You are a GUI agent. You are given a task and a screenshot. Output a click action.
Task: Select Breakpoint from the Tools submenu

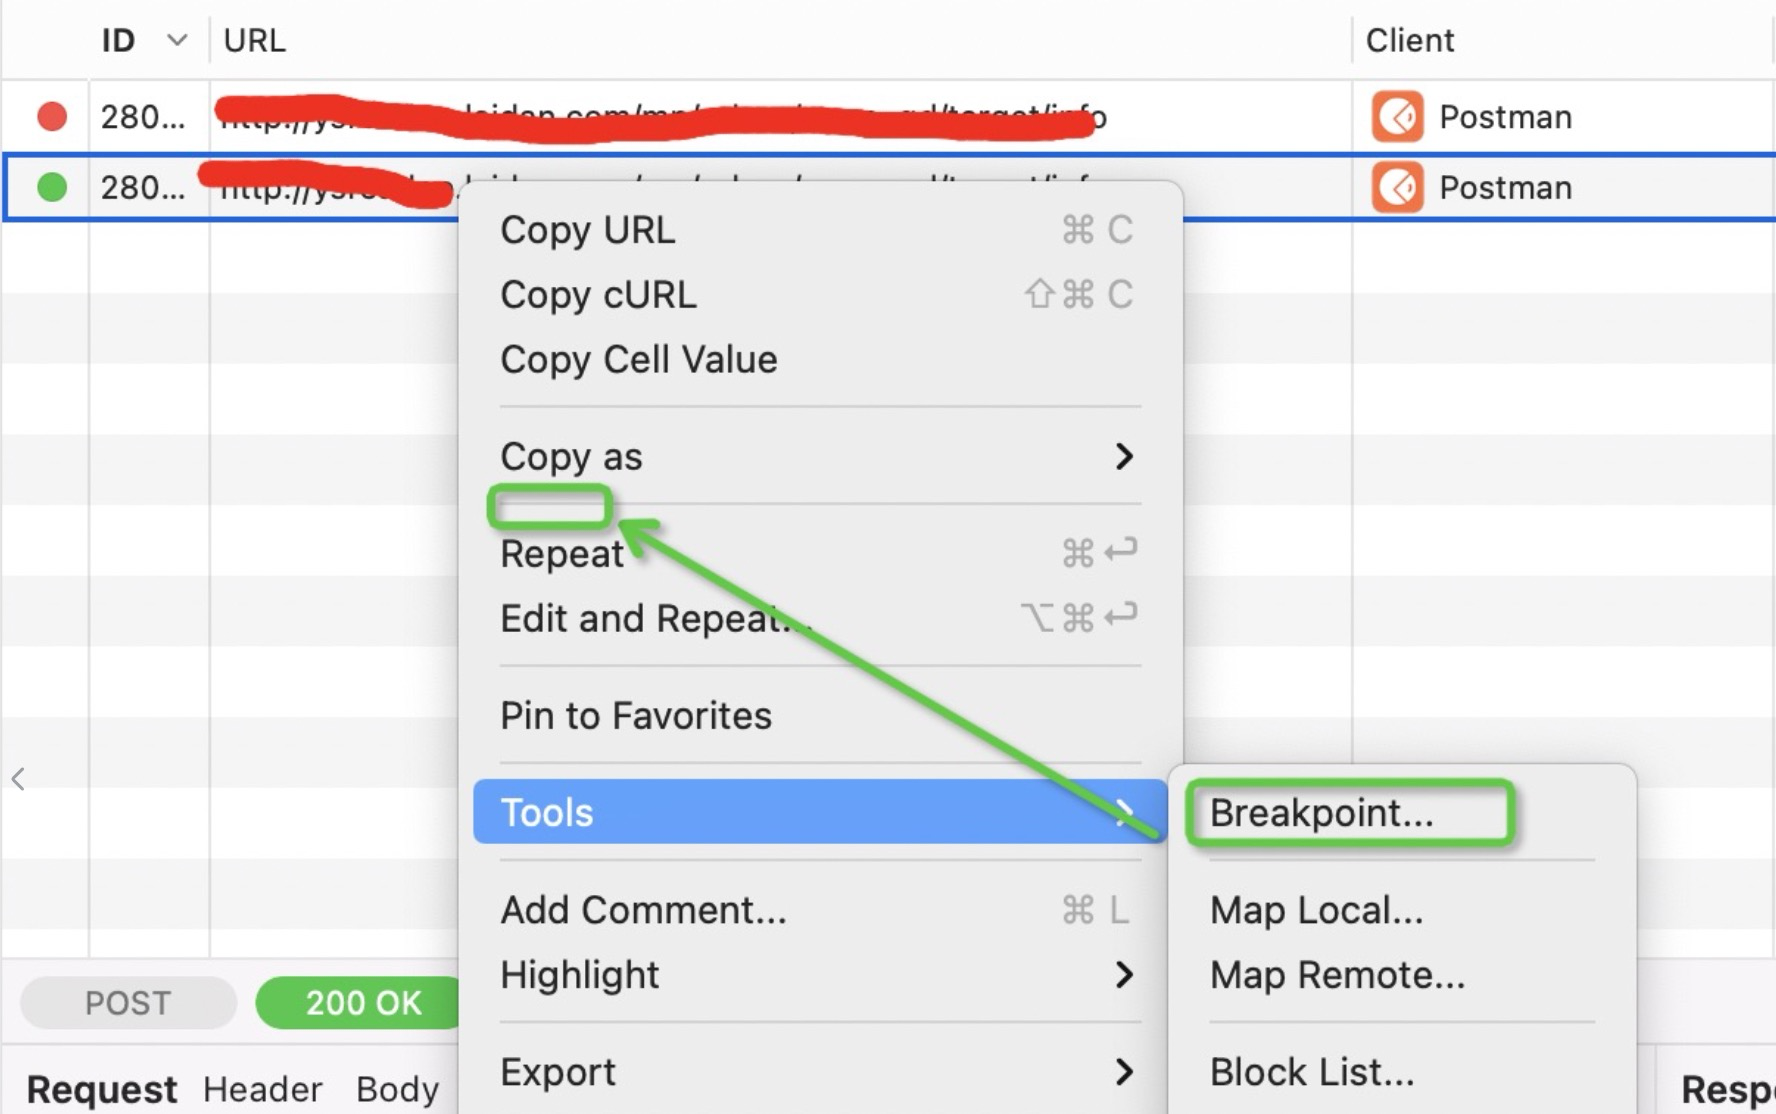coord(1320,812)
